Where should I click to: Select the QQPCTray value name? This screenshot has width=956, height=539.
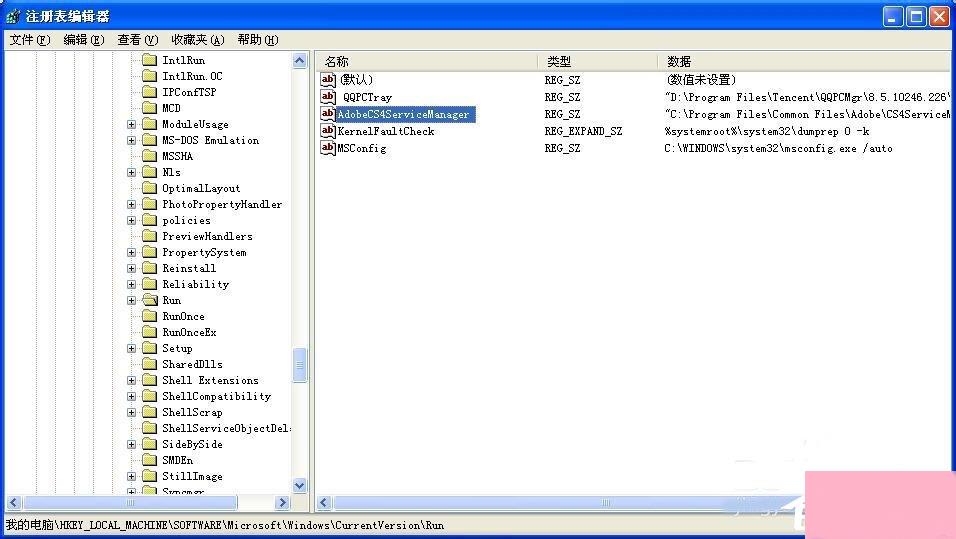tap(367, 97)
